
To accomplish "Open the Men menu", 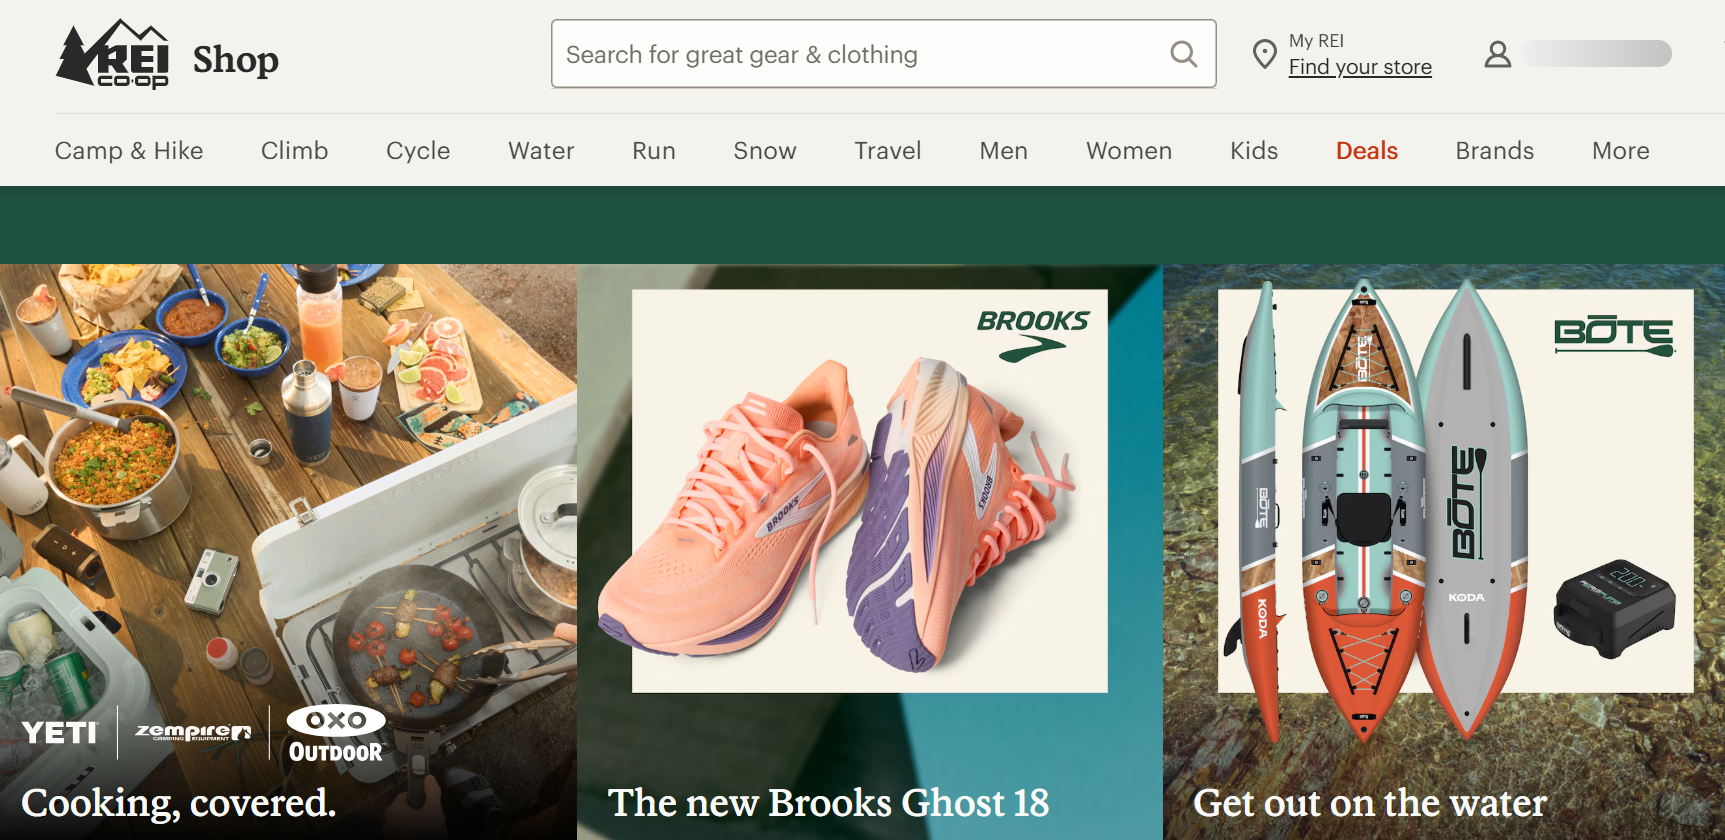I will click(x=1004, y=151).
